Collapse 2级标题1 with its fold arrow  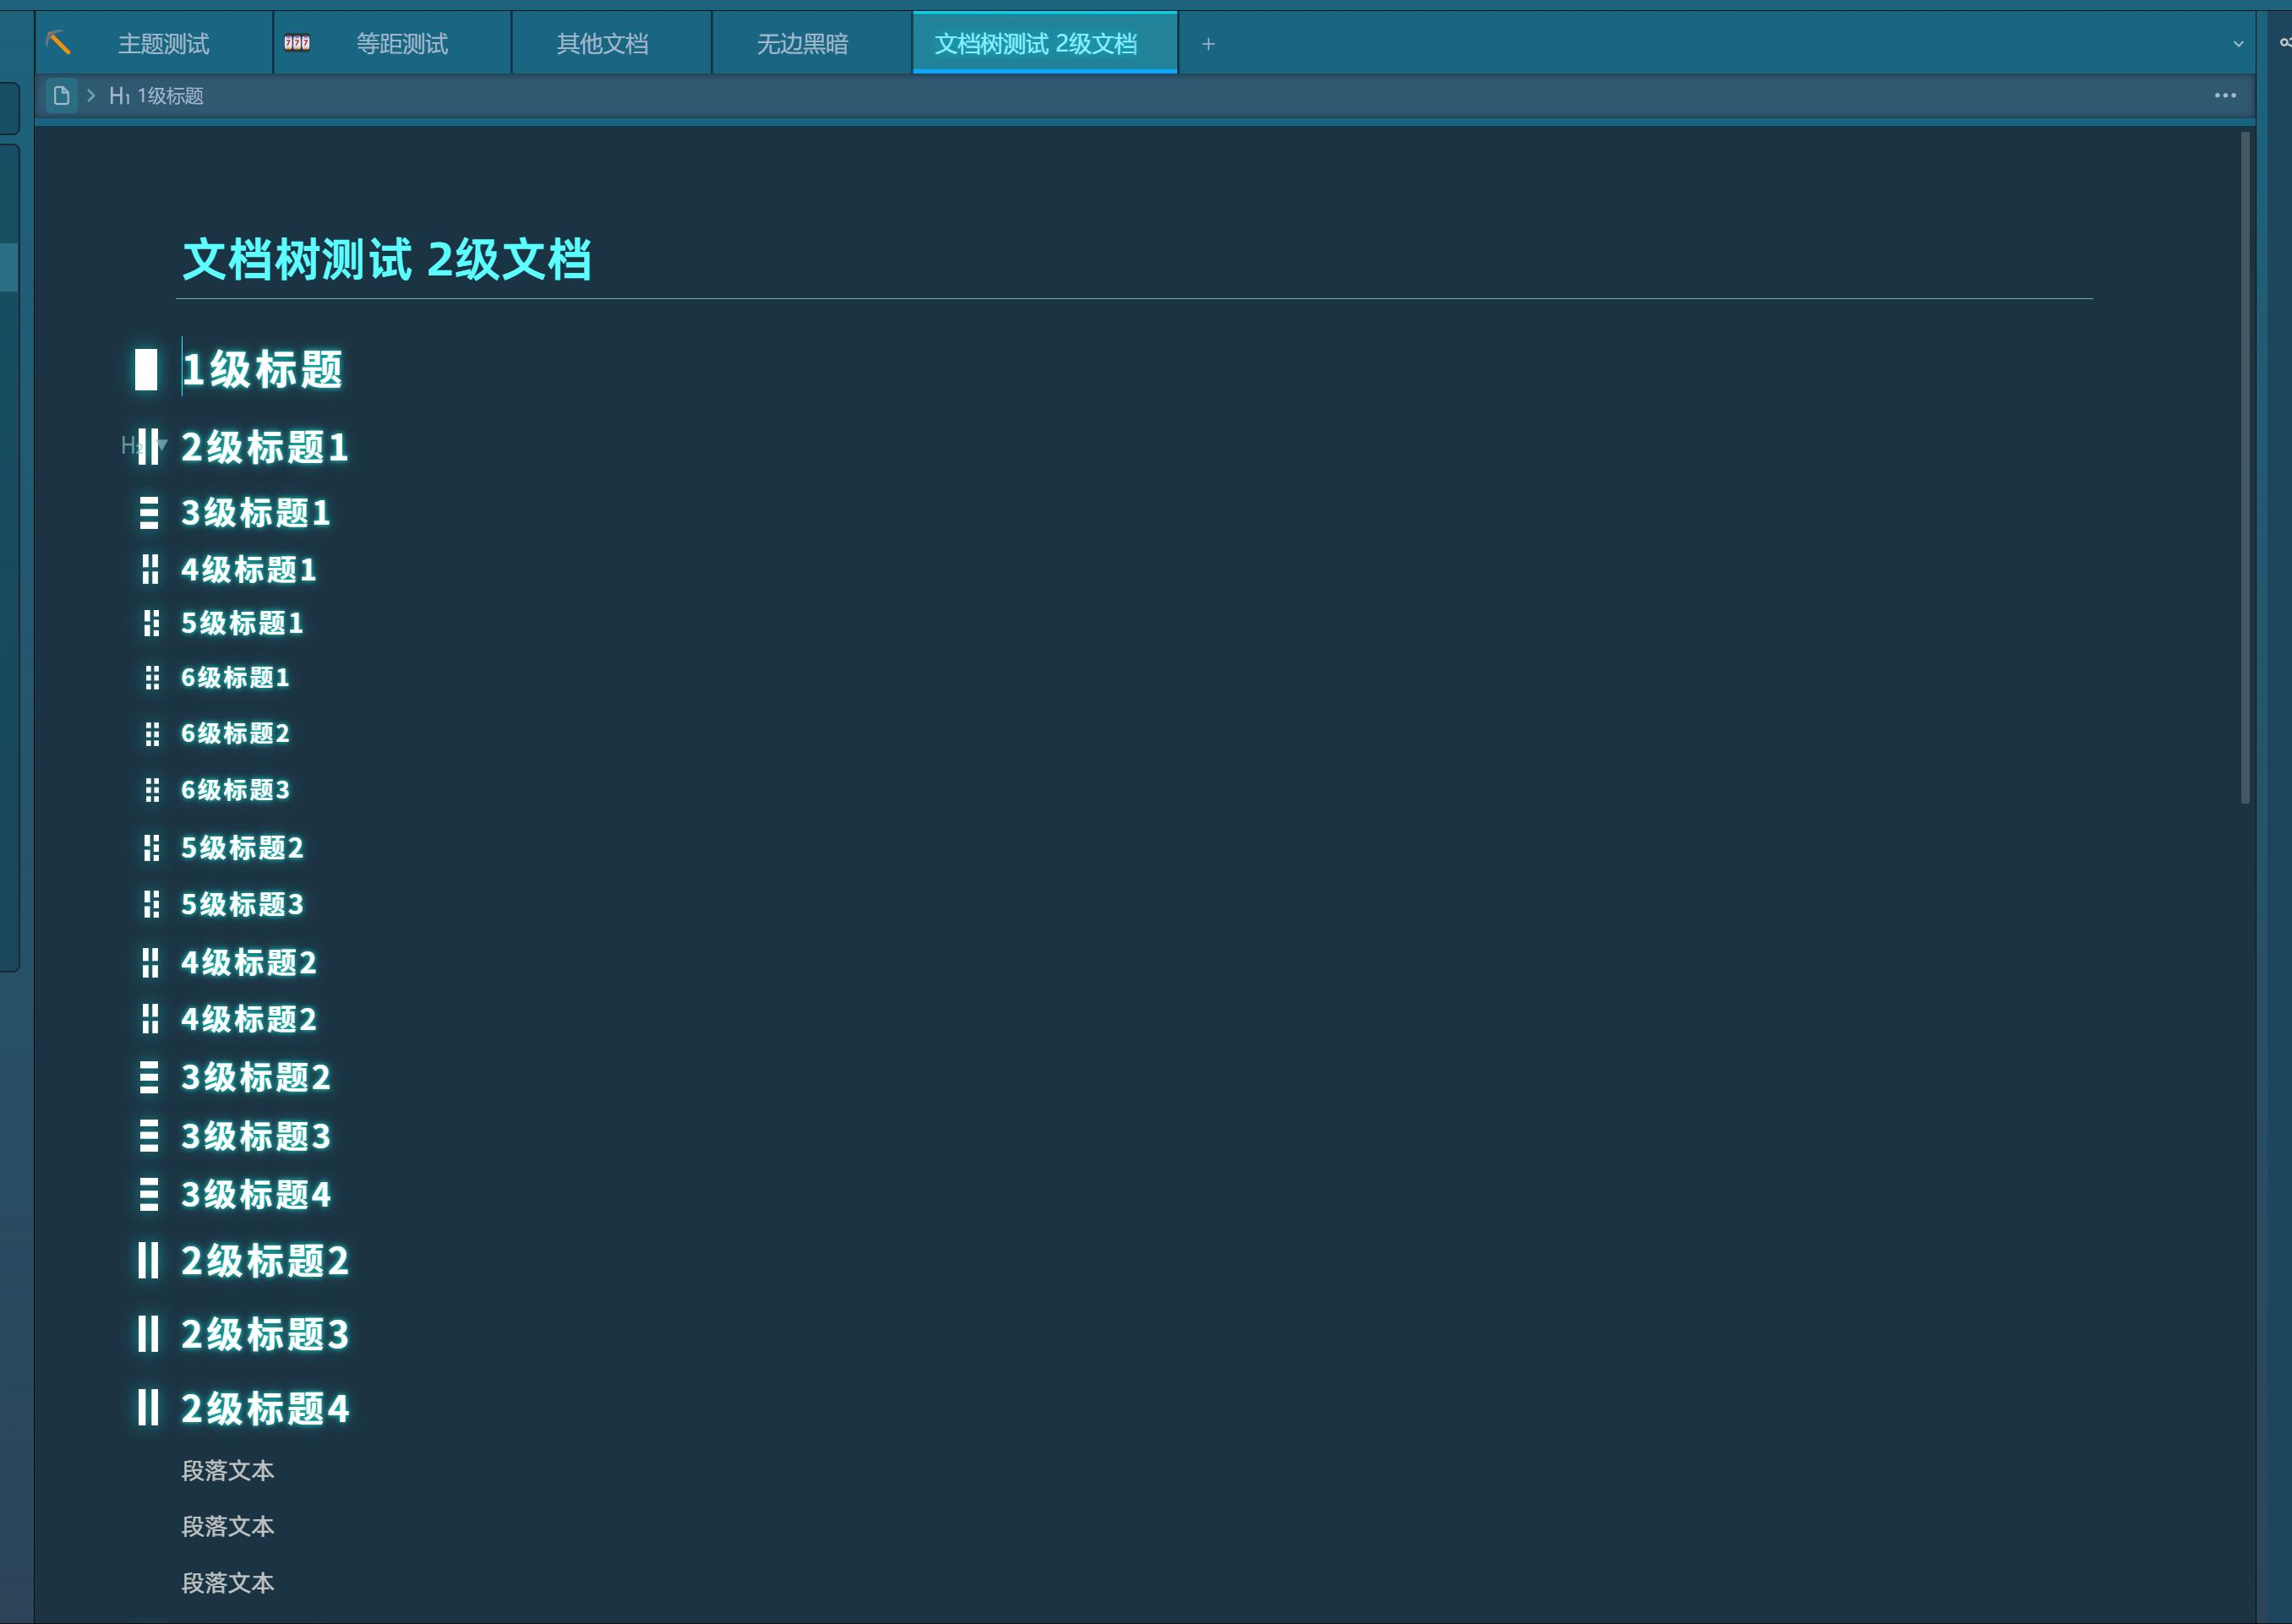[162, 445]
